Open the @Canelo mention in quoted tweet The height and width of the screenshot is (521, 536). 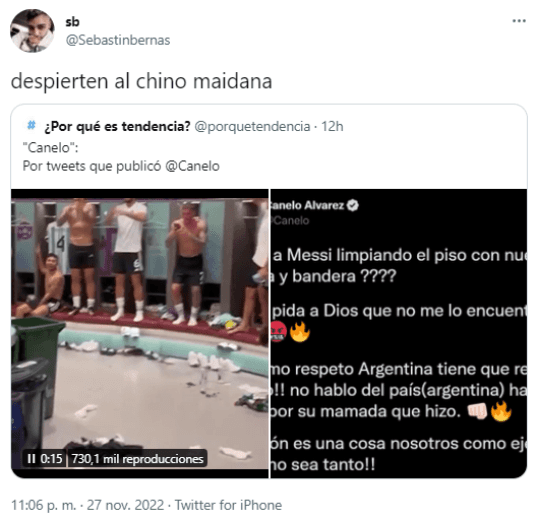[192, 166]
